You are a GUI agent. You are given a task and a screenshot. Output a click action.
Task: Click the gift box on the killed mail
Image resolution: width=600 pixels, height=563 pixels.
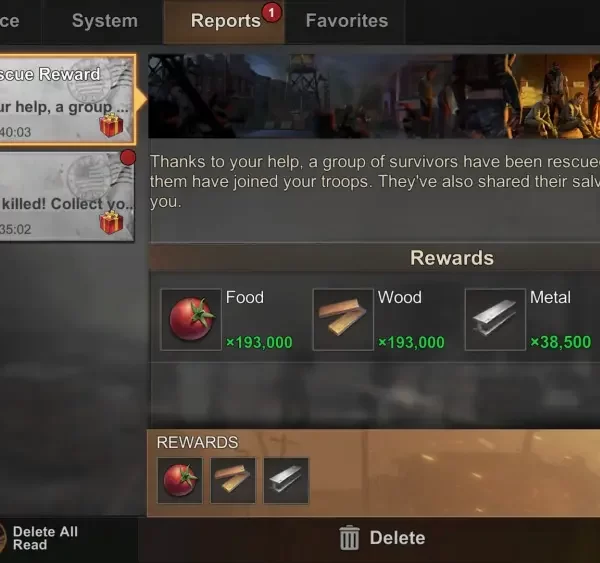[111, 222]
